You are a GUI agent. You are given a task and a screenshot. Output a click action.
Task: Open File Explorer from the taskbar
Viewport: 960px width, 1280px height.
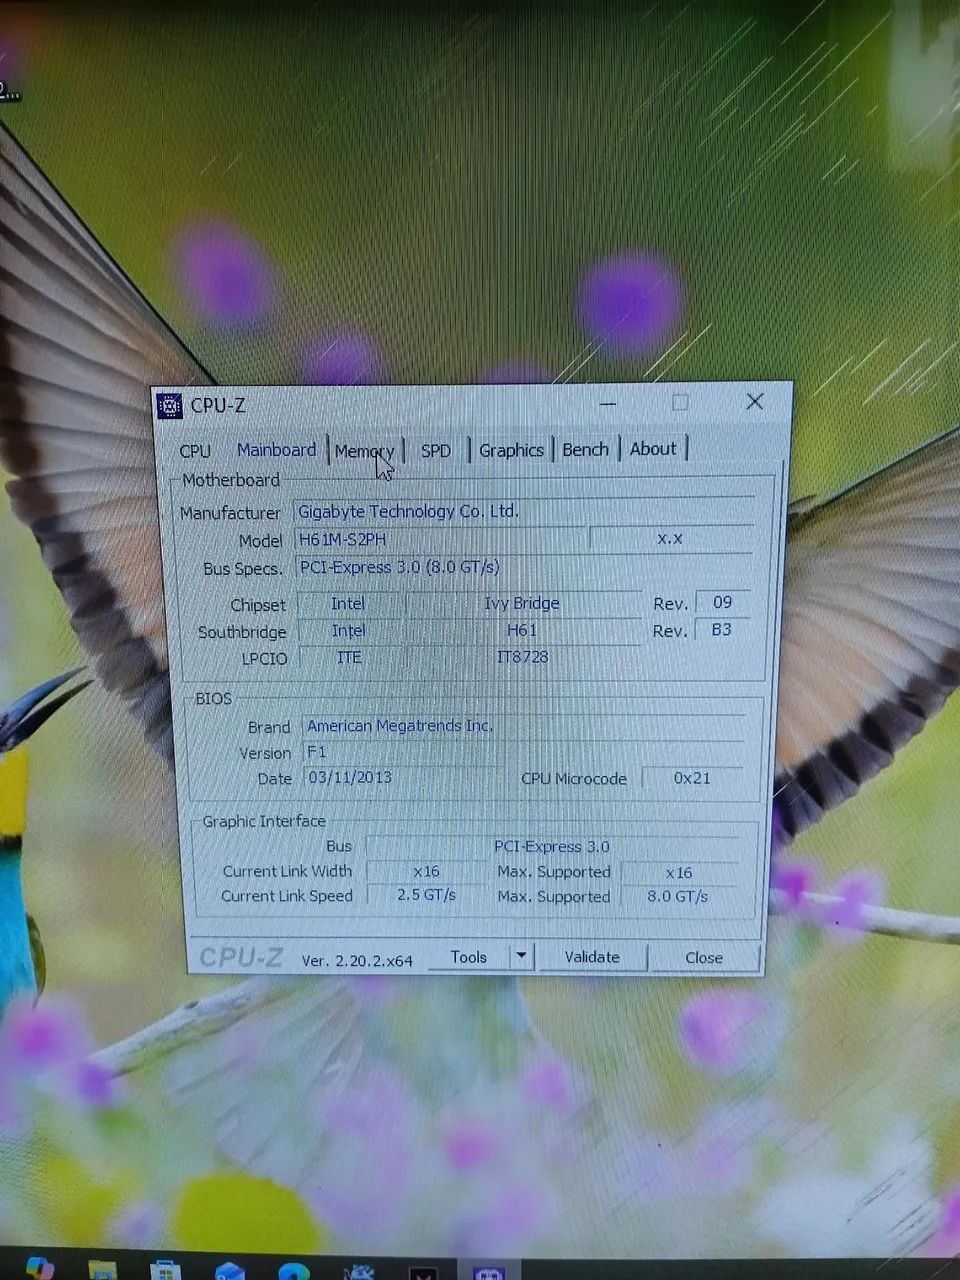[102, 1270]
